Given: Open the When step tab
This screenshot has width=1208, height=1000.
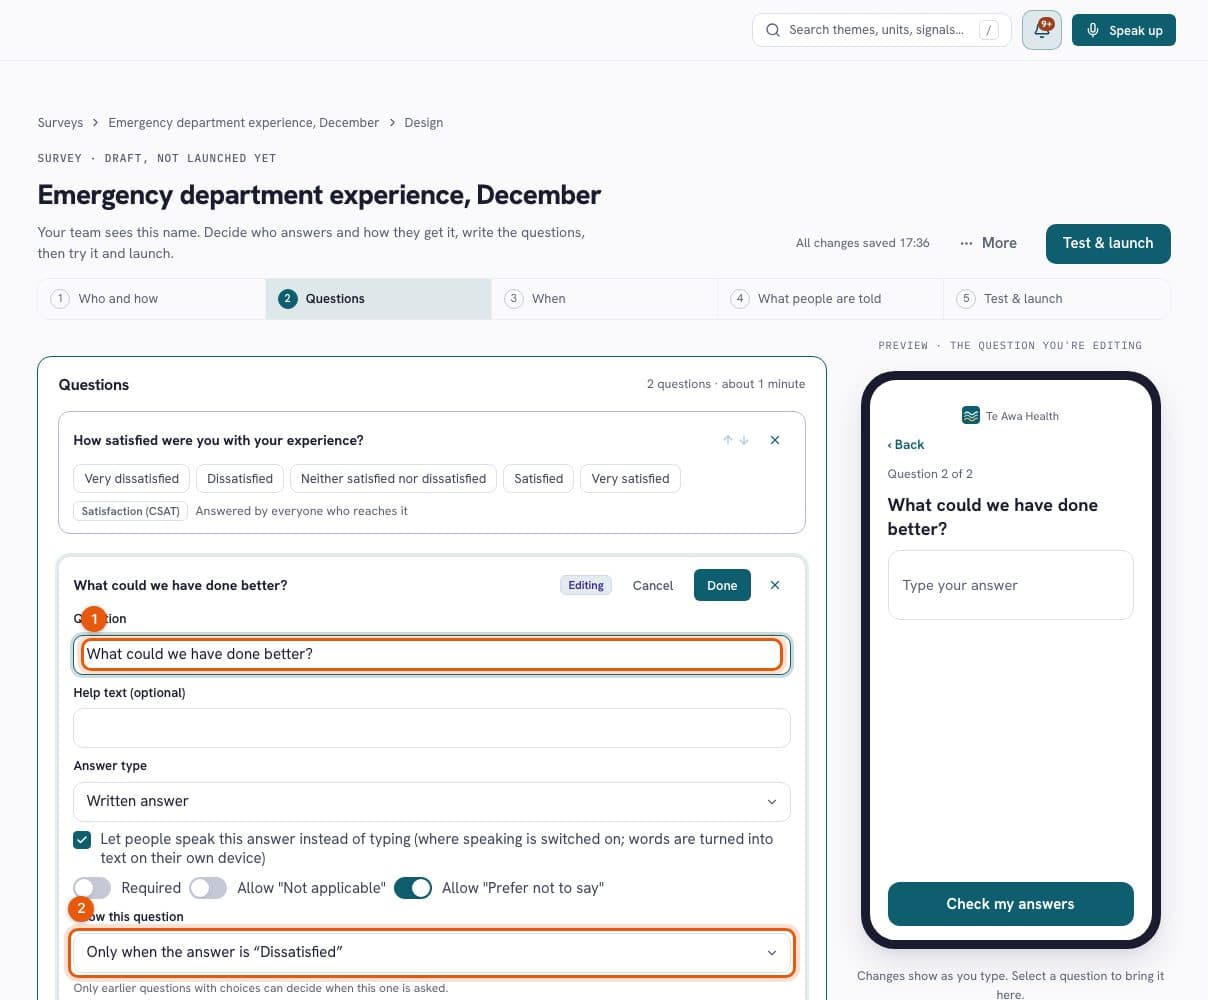Looking at the screenshot, I should [x=605, y=299].
